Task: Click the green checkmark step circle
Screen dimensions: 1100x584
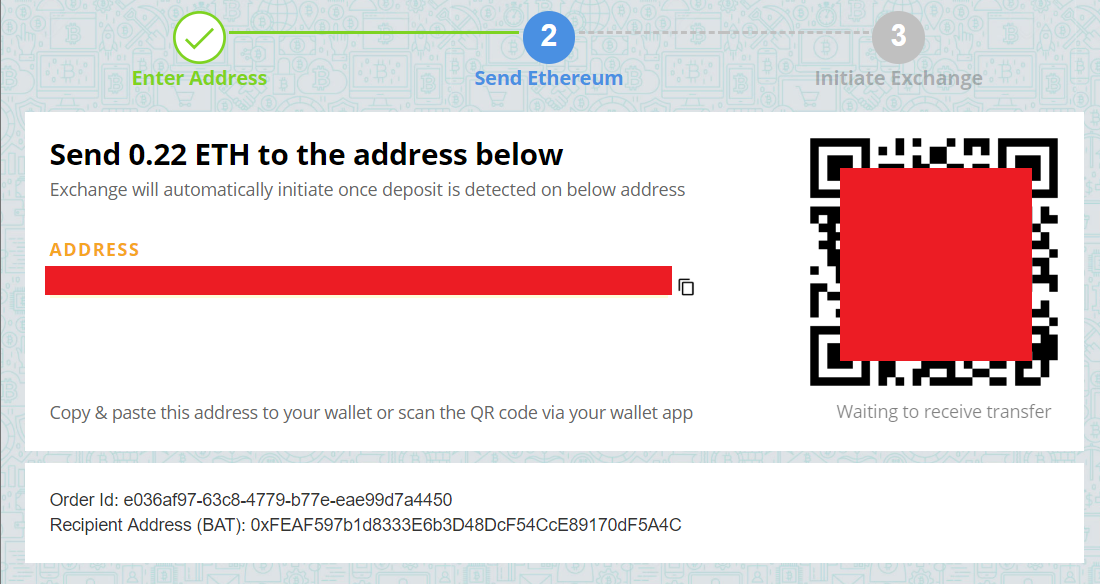Action: pos(199,37)
